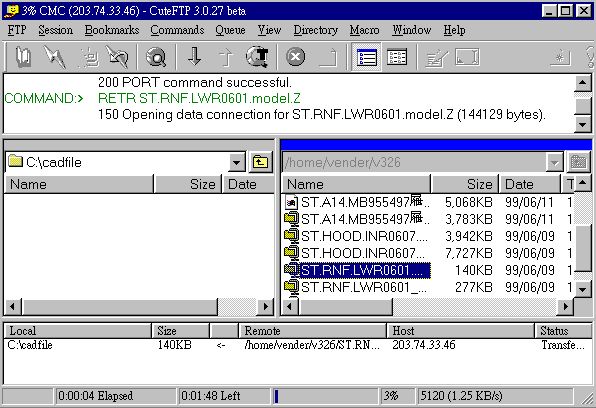Click the queue Host column header
The height and width of the screenshot is (408, 596).
point(460,330)
